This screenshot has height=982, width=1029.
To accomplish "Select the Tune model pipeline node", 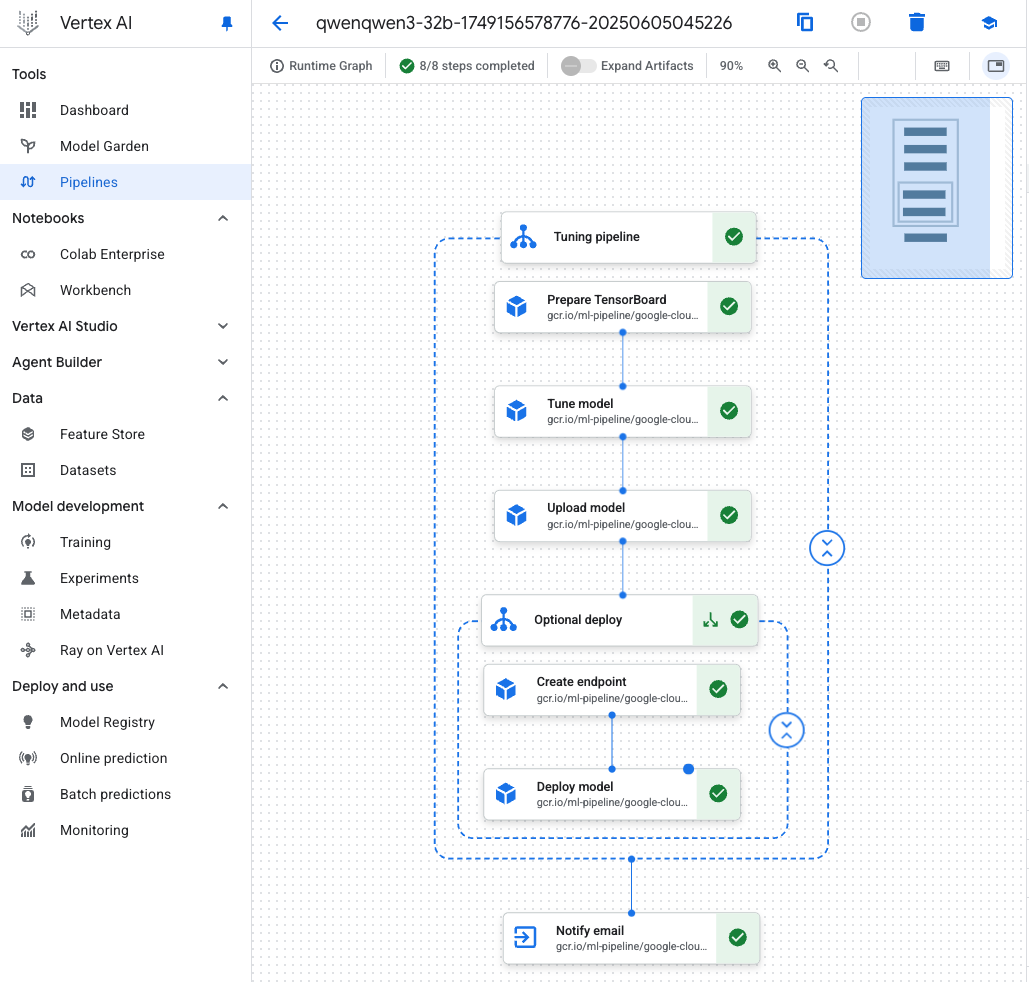I will 622,412.
